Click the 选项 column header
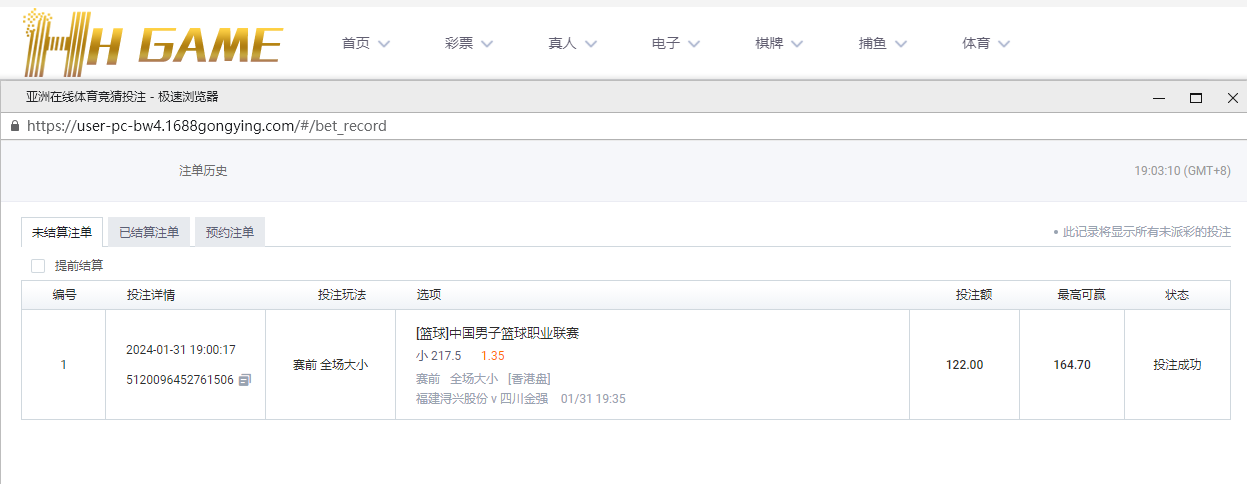 [429, 295]
